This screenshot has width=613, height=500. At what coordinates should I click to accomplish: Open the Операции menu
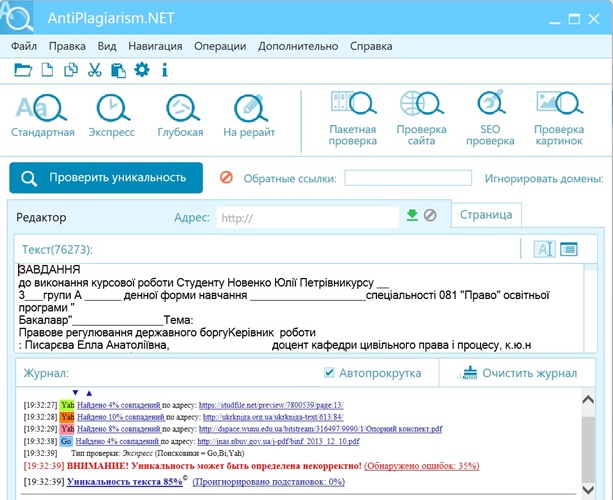[220, 46]
